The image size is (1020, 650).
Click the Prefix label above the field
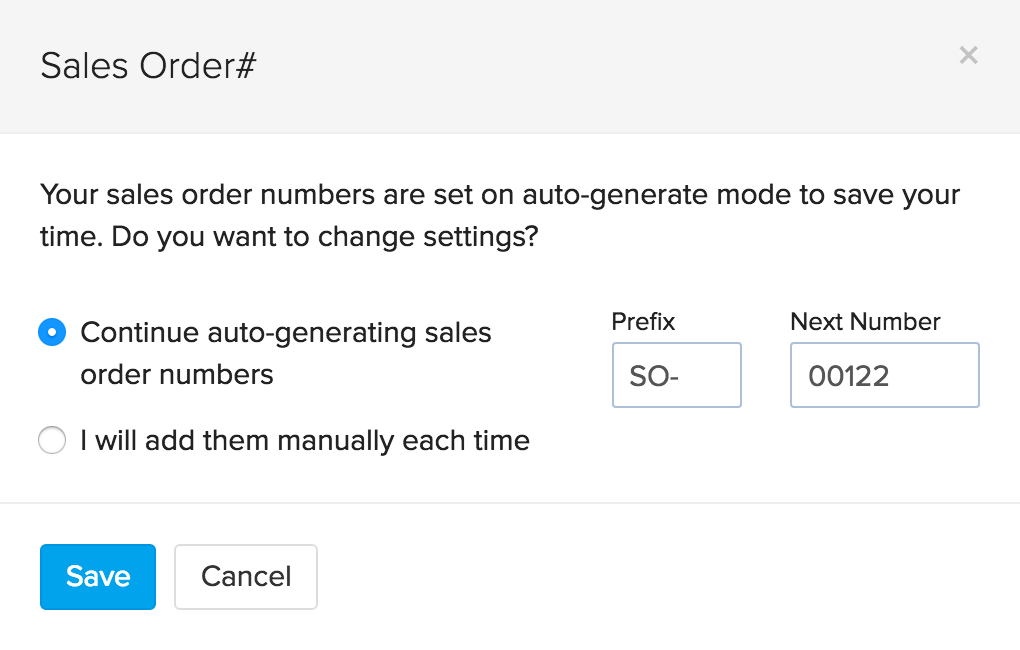point(642,321)
